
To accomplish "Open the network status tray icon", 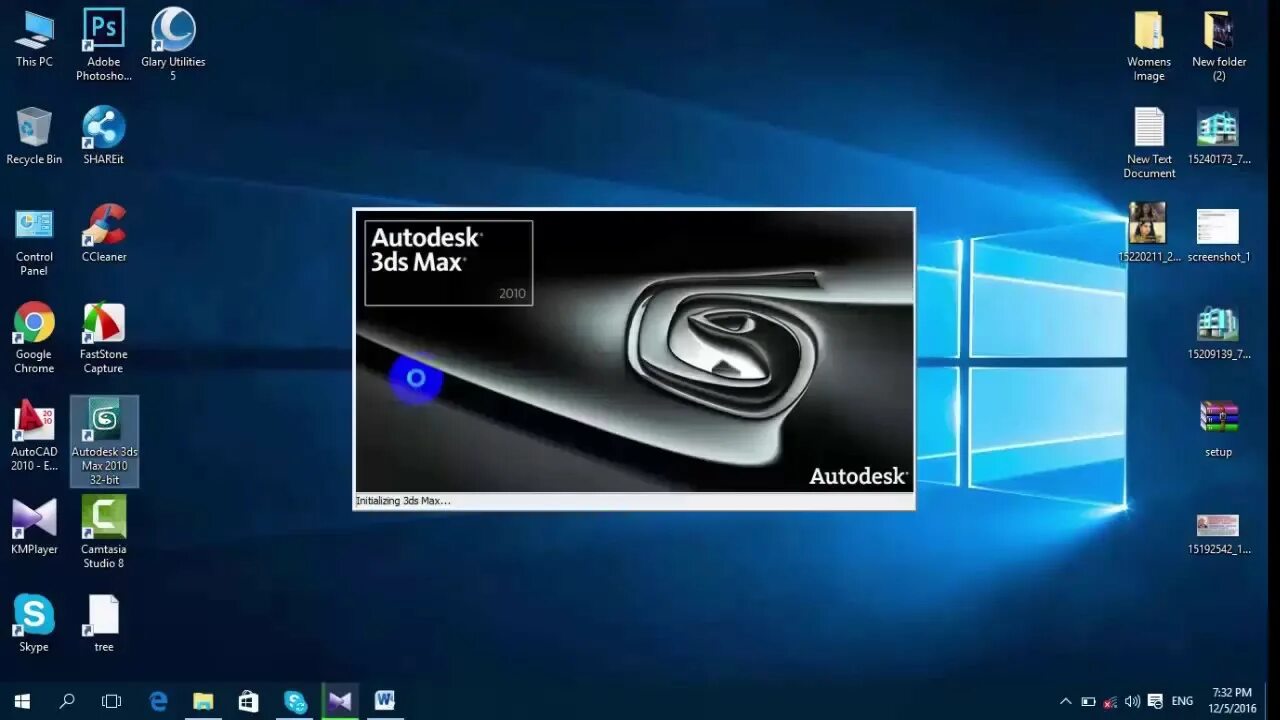I will [1110, 701].
